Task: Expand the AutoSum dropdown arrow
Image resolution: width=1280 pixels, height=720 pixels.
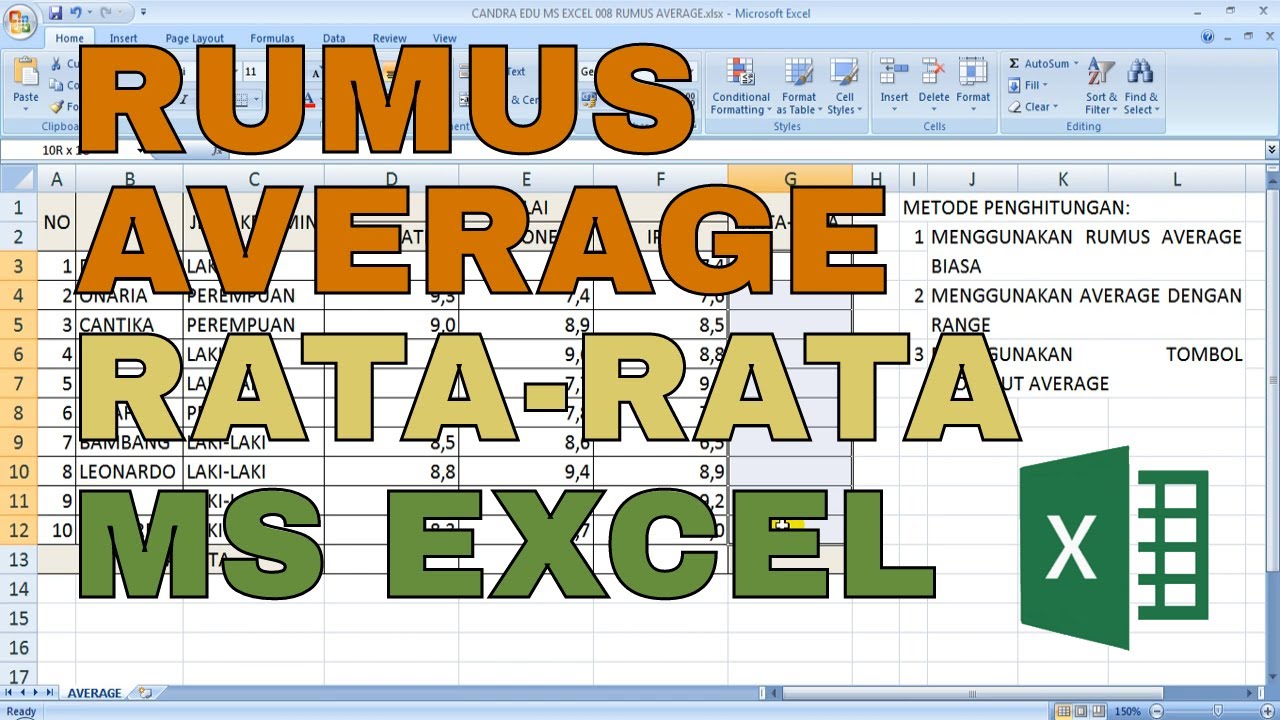Action: point(1076,63)
